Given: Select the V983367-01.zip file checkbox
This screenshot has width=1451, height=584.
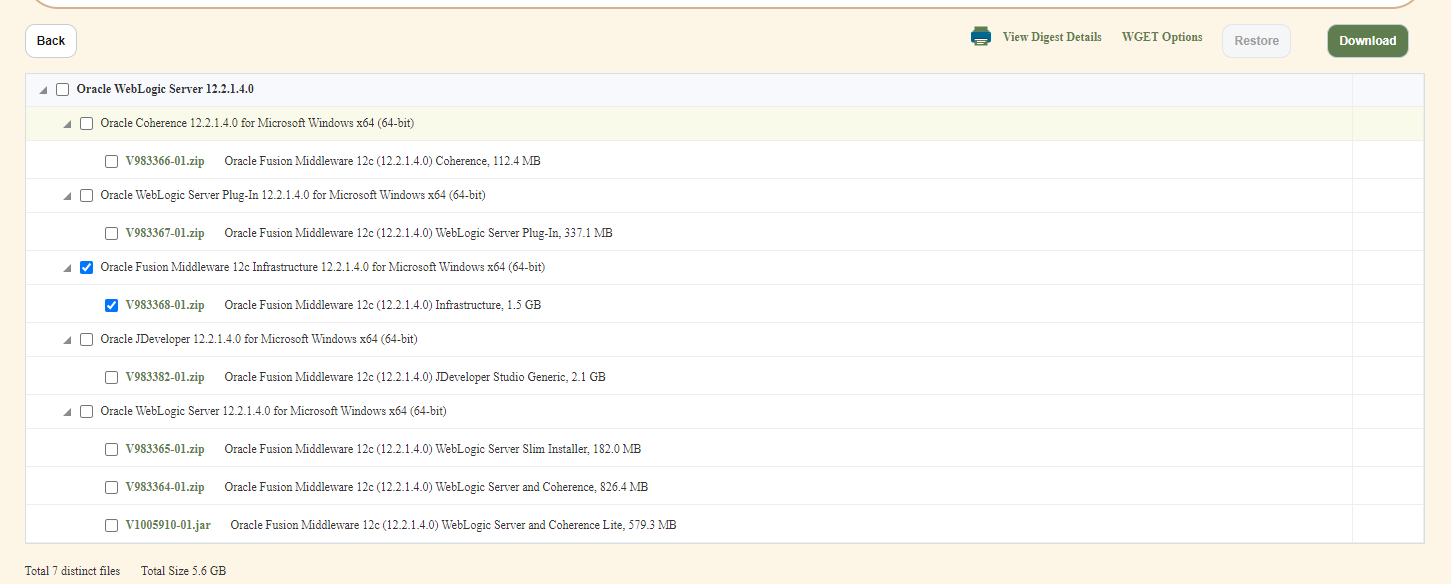Looking at the screenshot, I should pos(112,234).
